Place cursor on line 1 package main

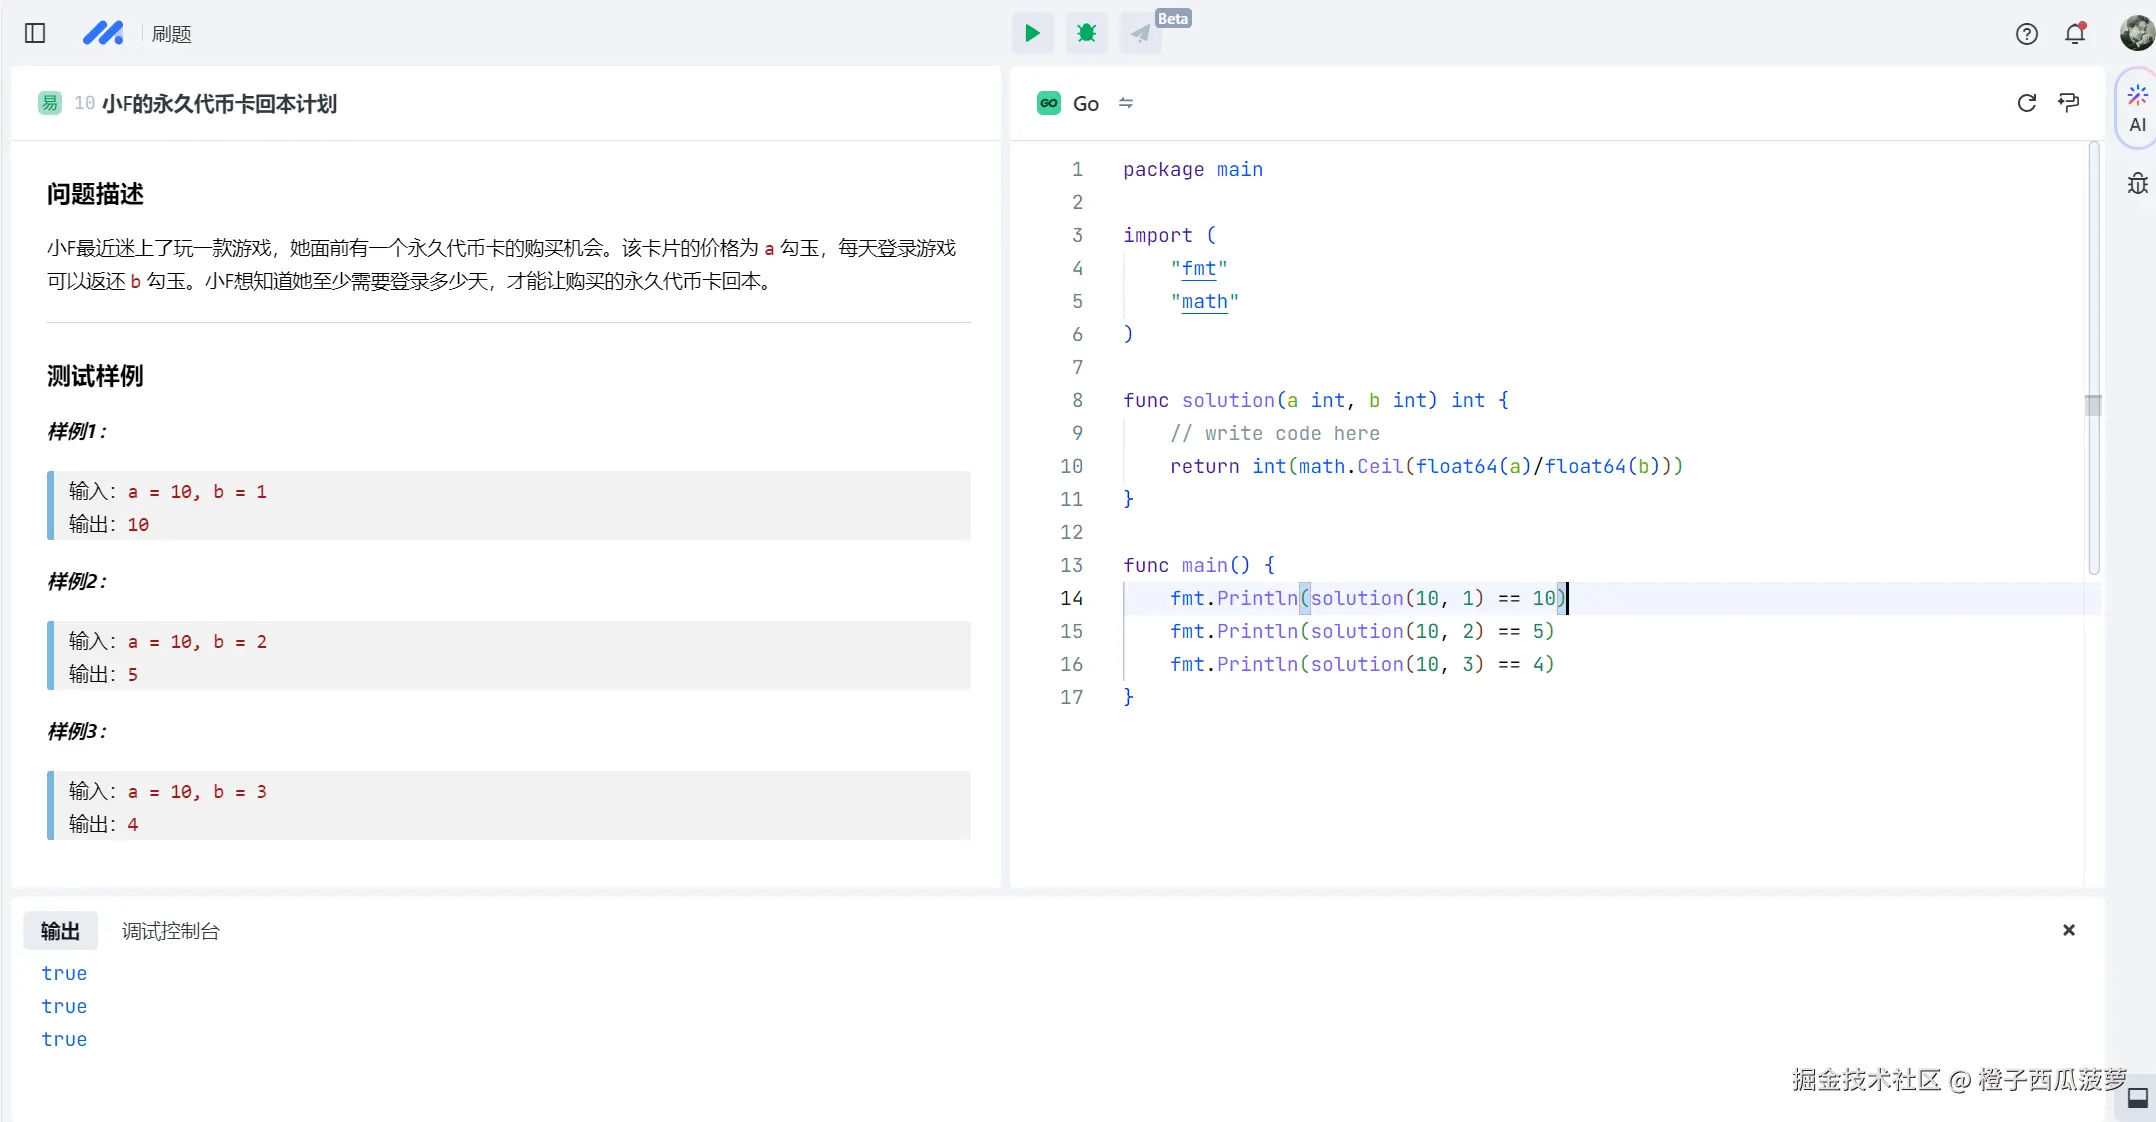1193,169
